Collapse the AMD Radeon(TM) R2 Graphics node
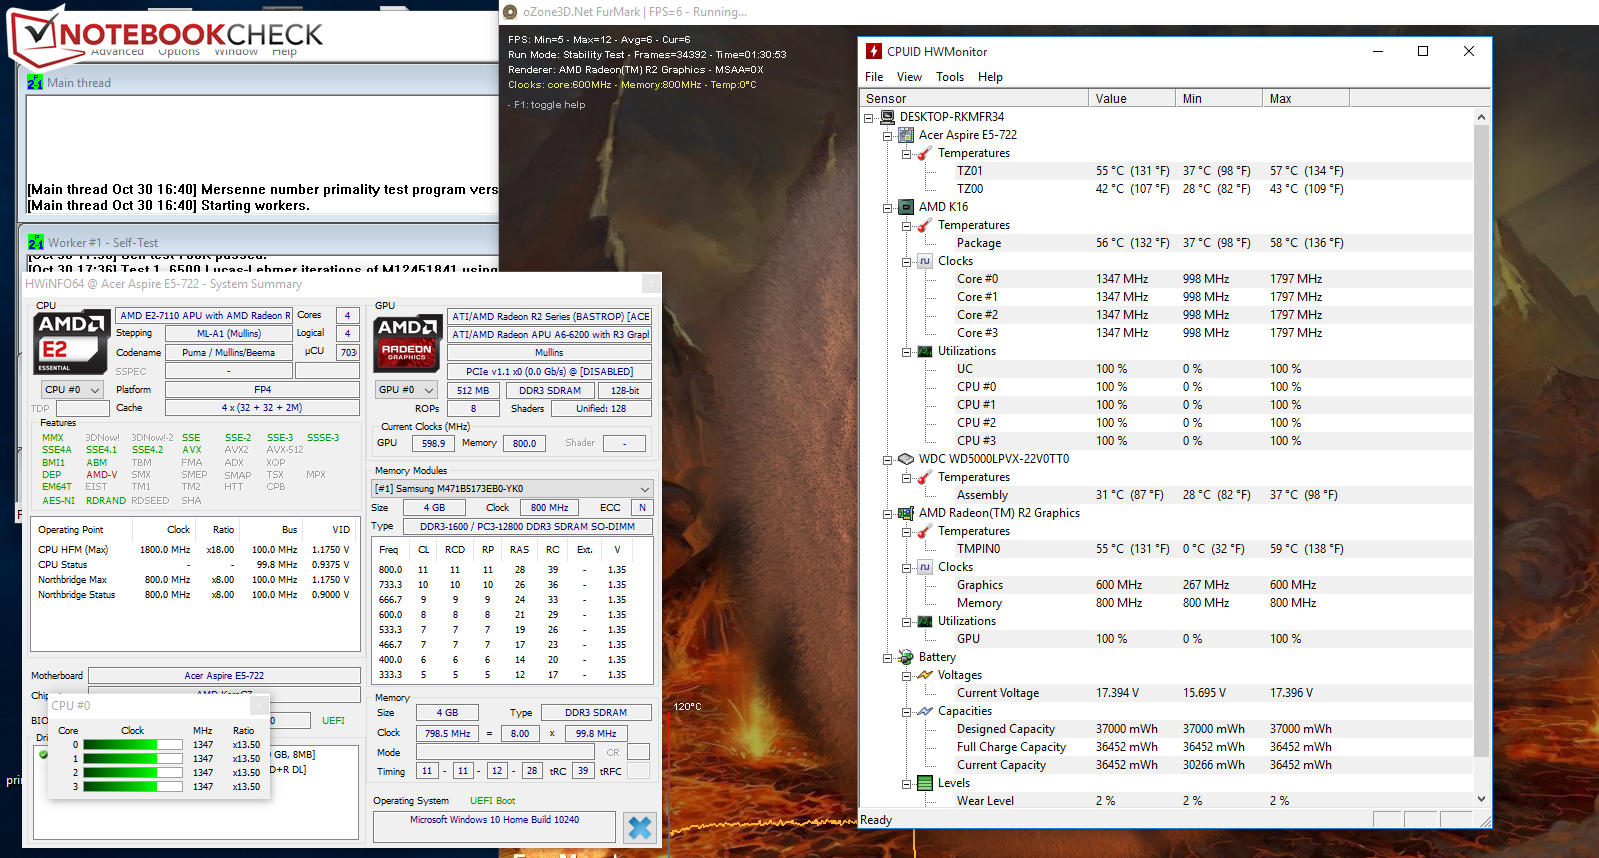1599x858 pixels. point(887,513)
